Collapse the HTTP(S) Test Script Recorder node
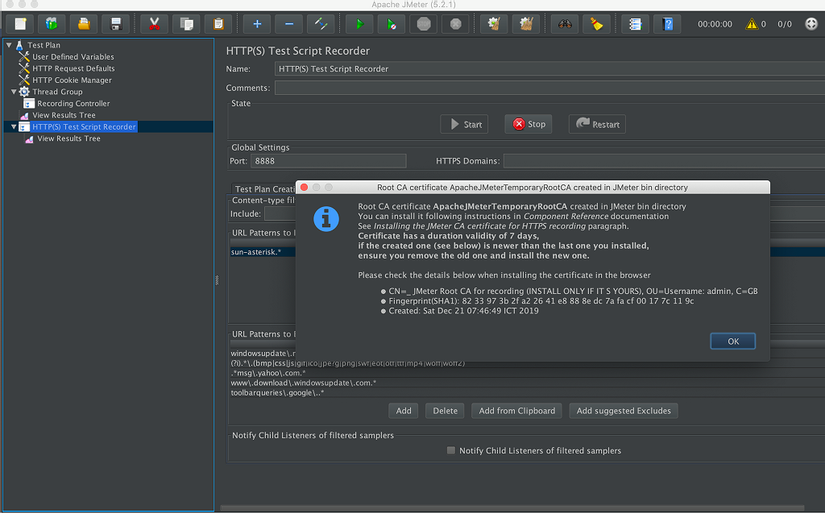Viewport: 825px width, 513px height. click(14, 127)
